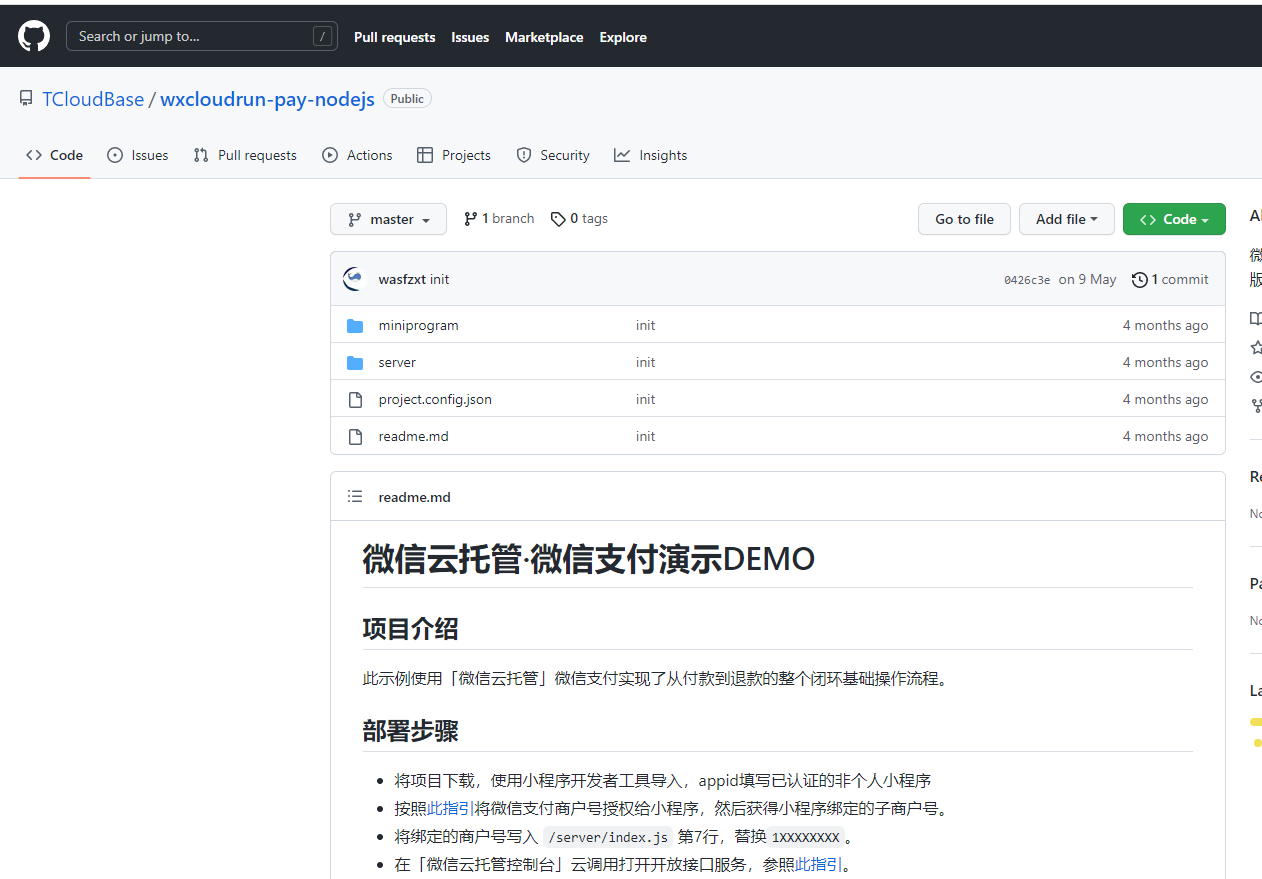Switch to the repository Issues tab

[138, 155]
